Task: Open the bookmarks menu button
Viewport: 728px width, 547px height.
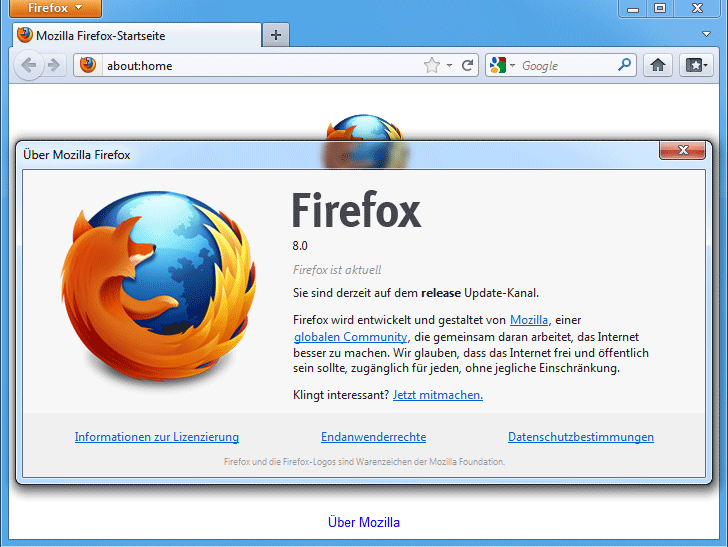Action: (696, 65)
